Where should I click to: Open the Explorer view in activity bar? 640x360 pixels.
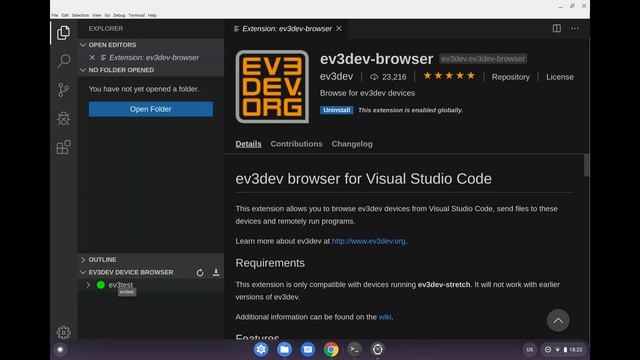tap(63, 33)
